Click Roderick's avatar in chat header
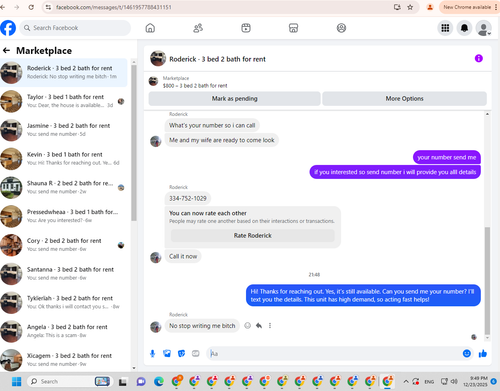Viewport: 500px width, 391px height. [158, 59]
